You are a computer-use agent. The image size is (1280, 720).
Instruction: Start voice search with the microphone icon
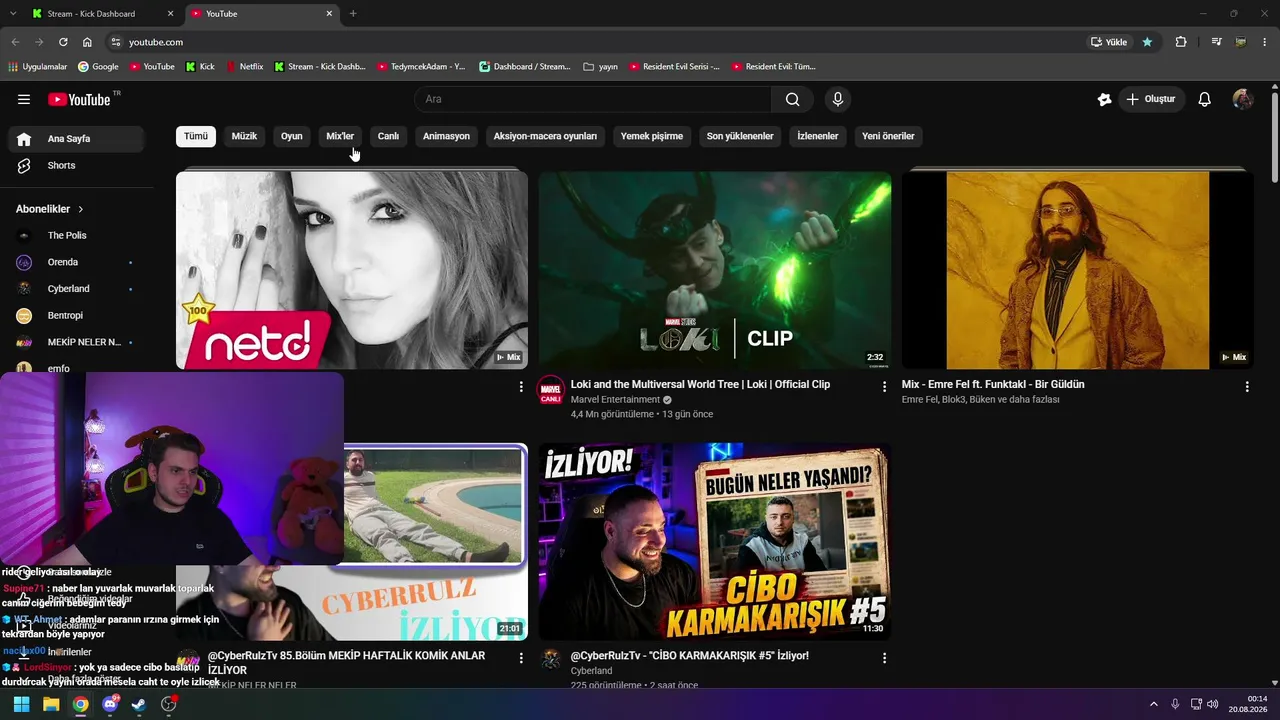coord(838,99)
